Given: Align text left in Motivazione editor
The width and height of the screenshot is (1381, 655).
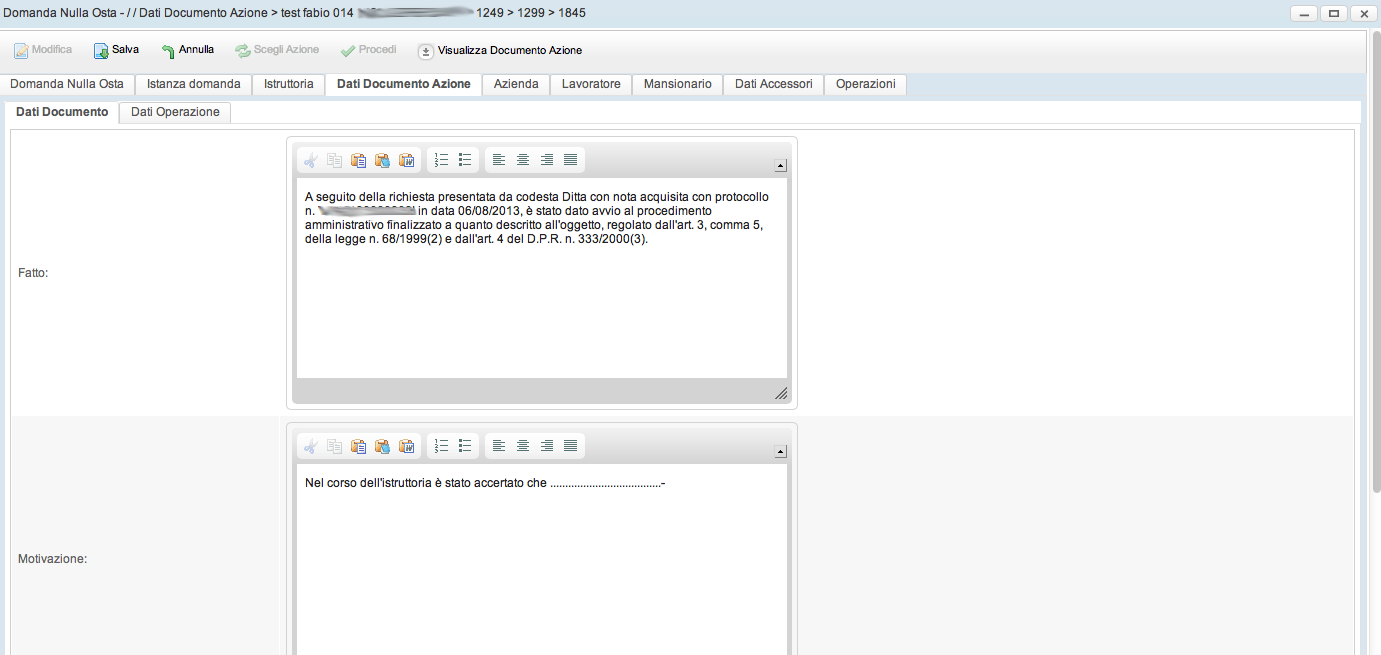Looking at the screenshot, I should 498,446.
